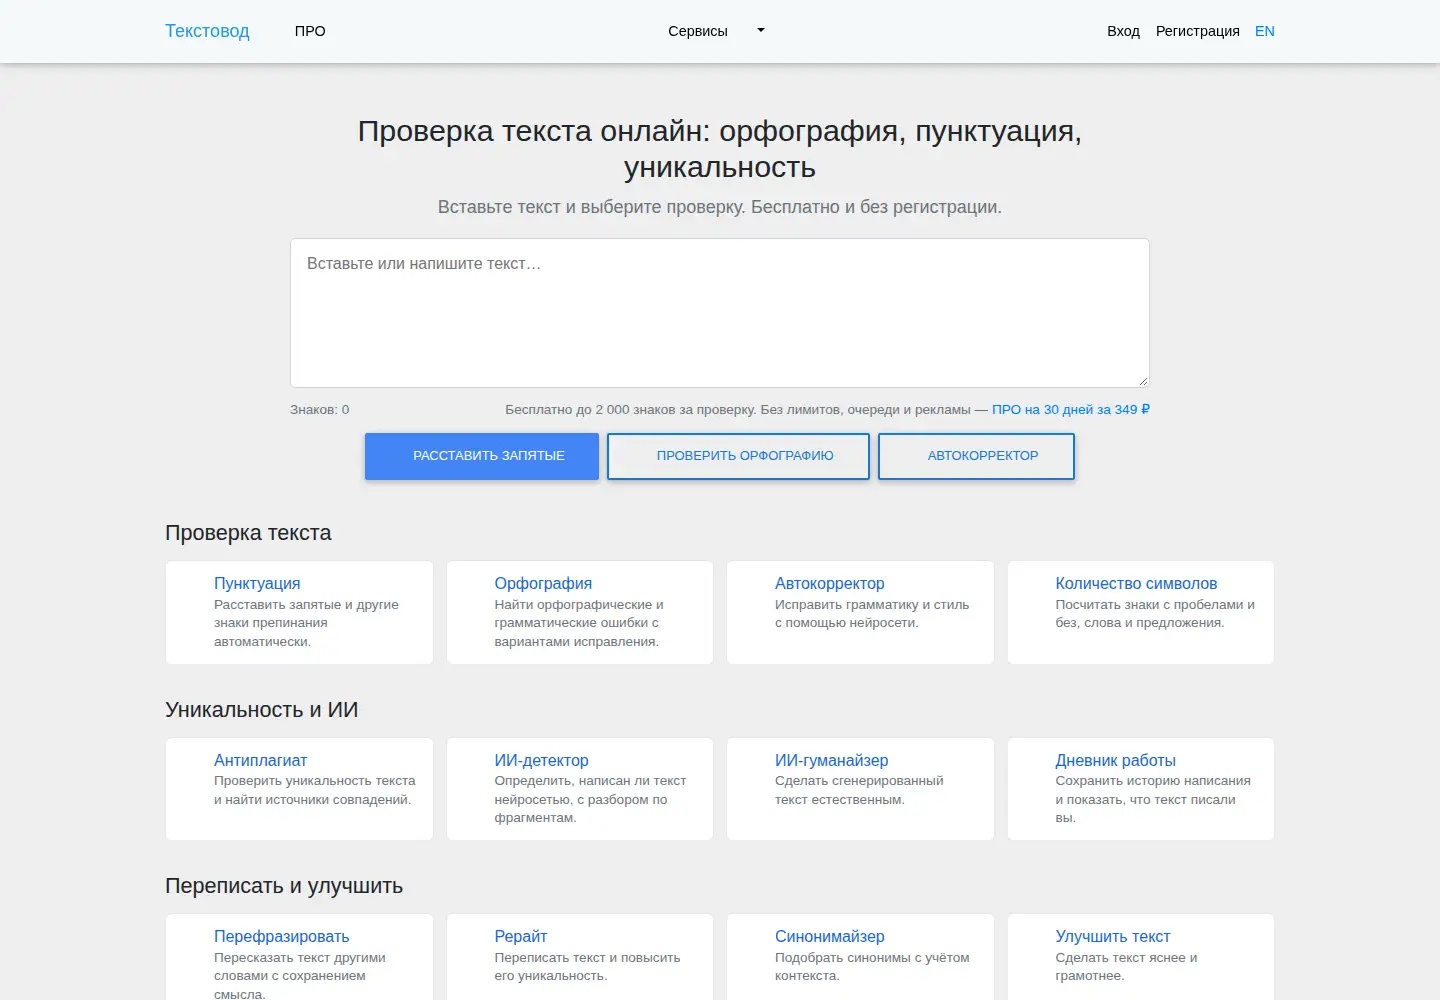Open the Дневник работы card

(1141, 789)
